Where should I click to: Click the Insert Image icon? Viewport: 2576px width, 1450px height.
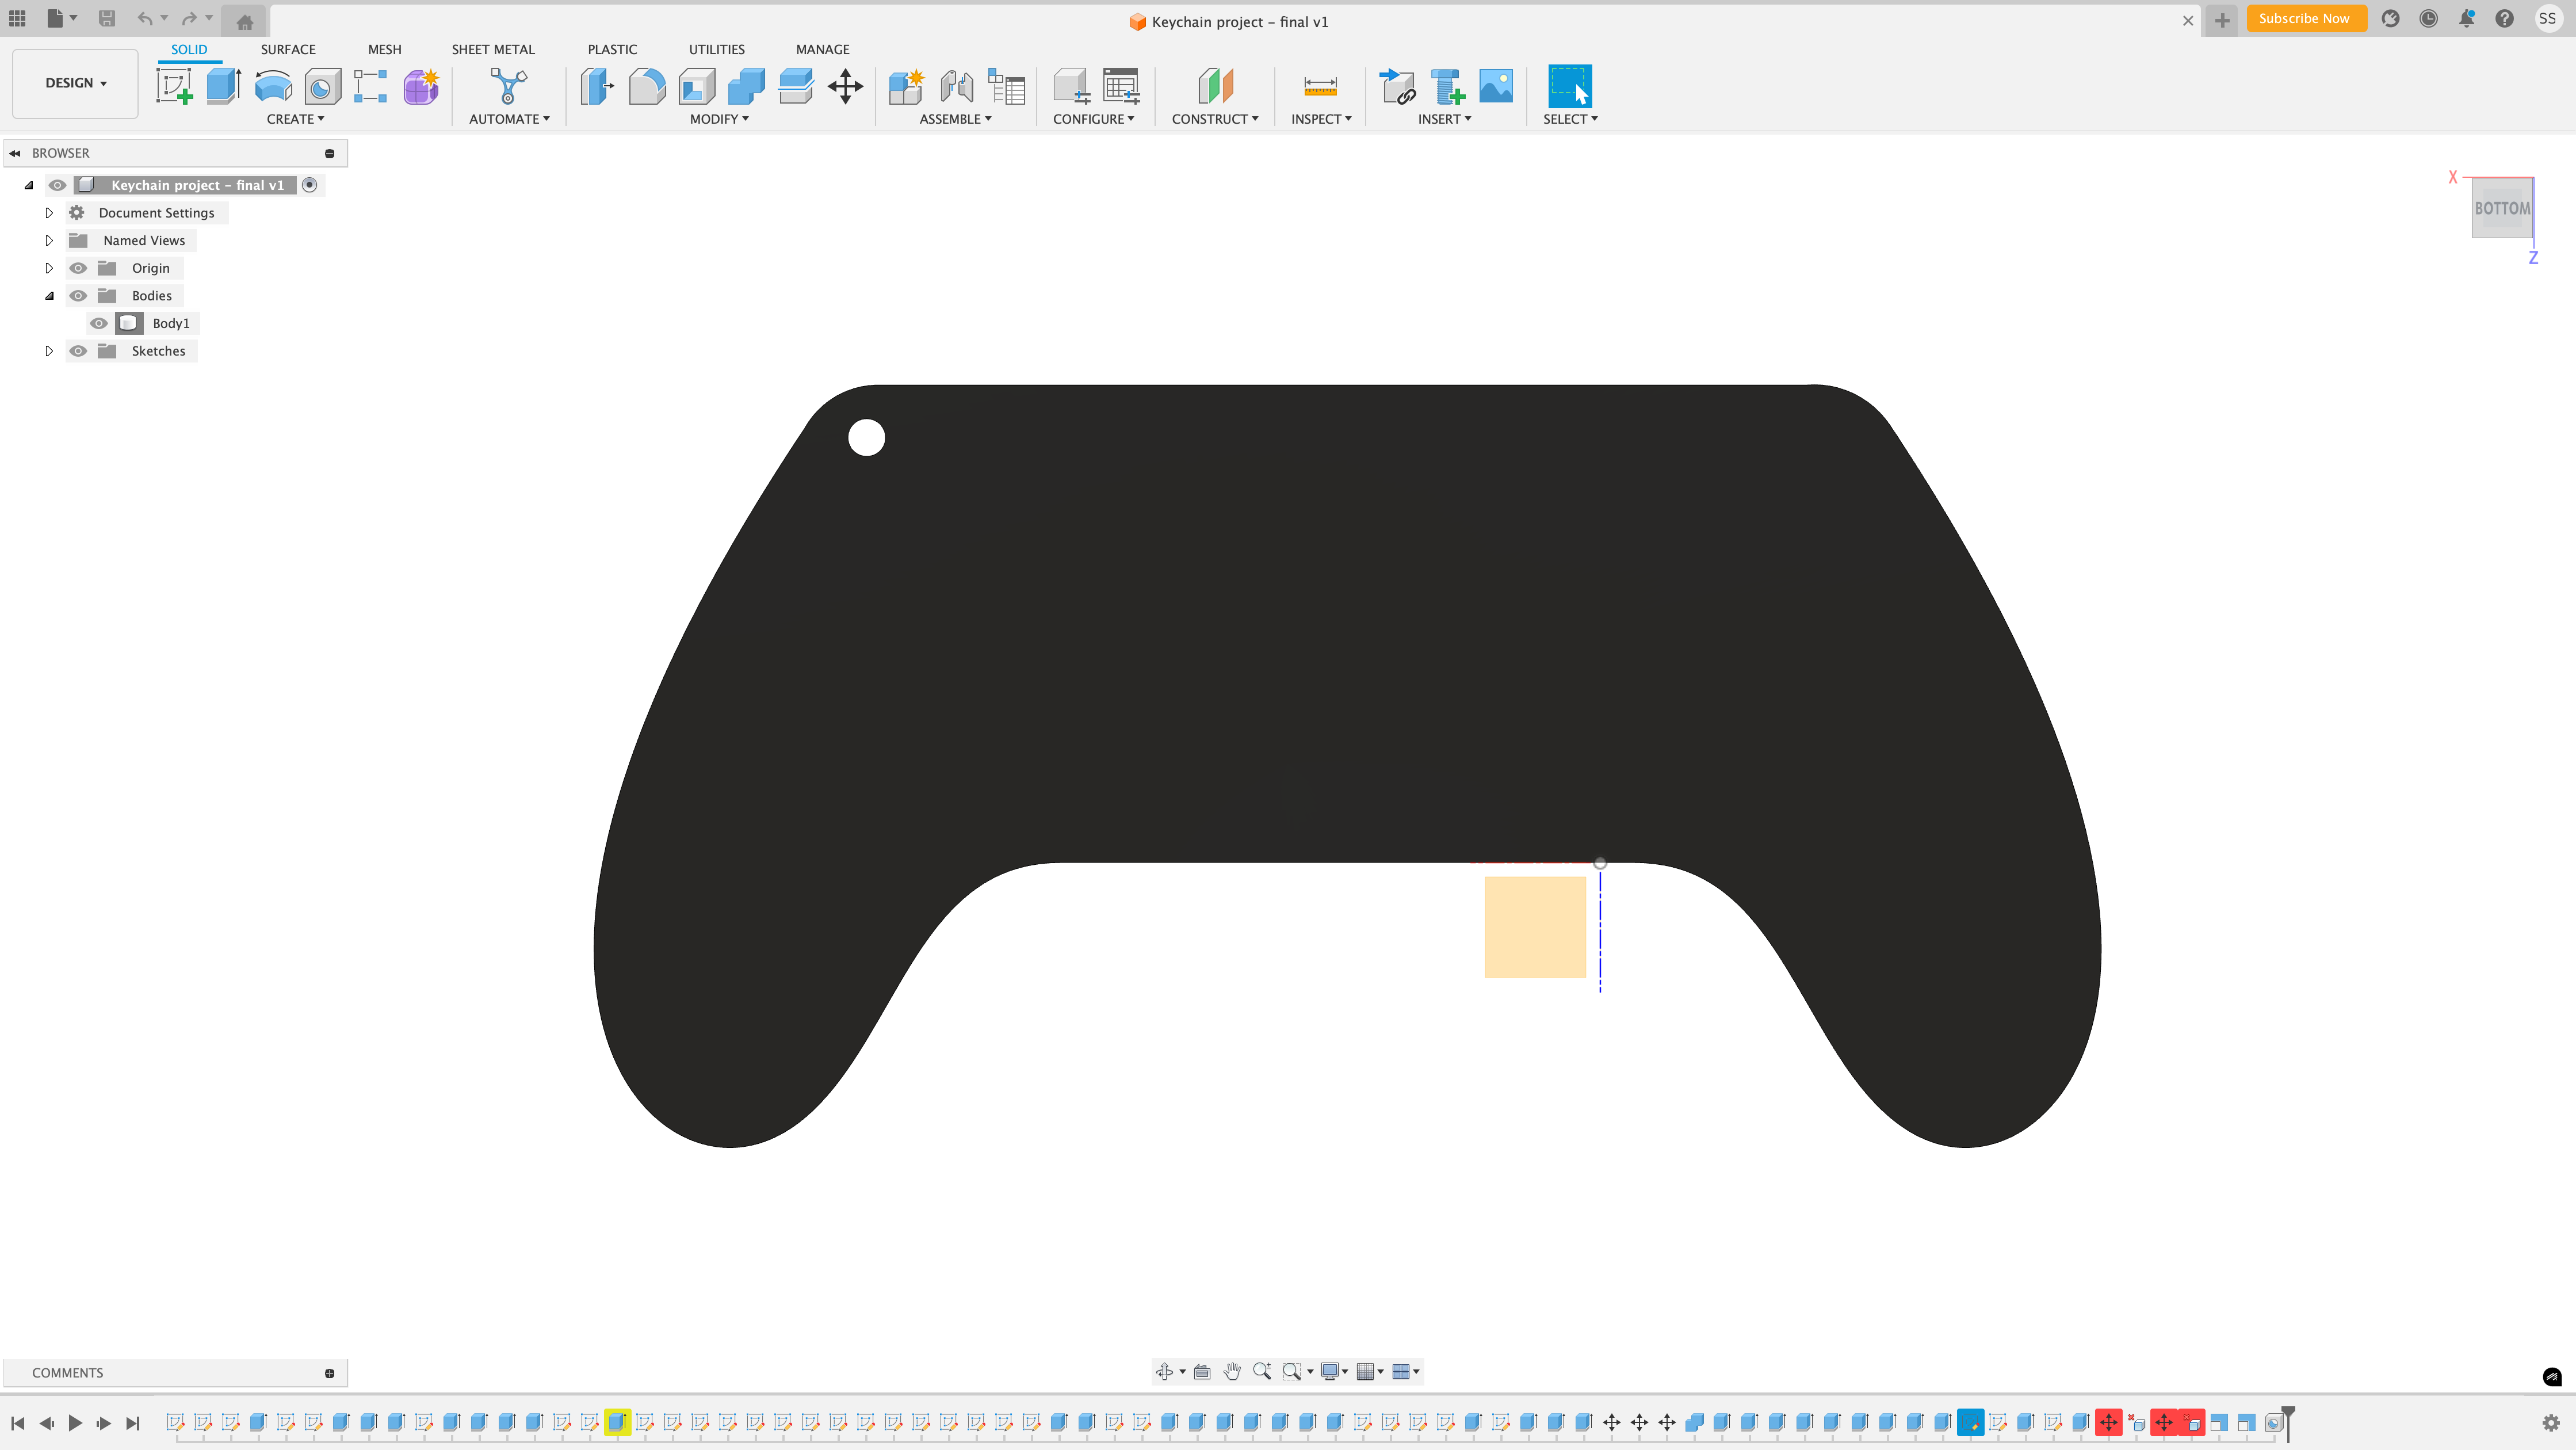(1495, 86)
